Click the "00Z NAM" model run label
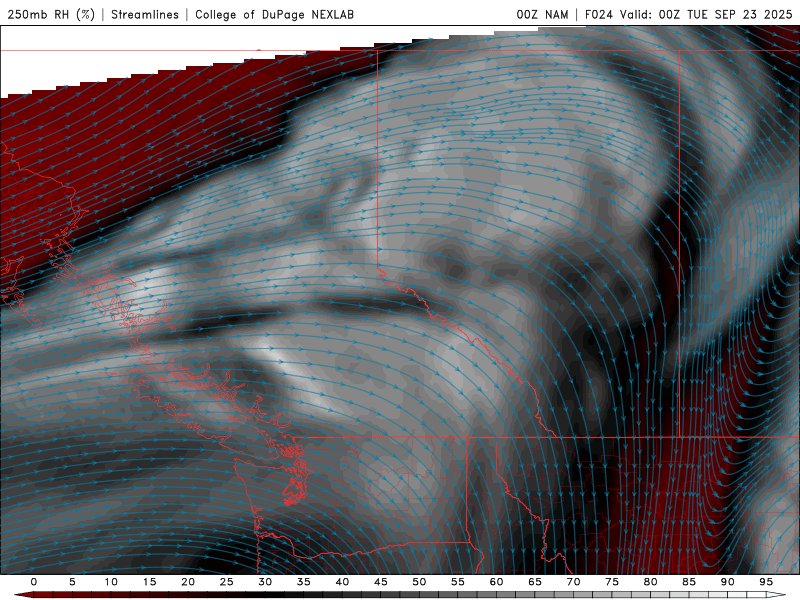Screen dimensions: 800x600 click(x=542, y=14)
